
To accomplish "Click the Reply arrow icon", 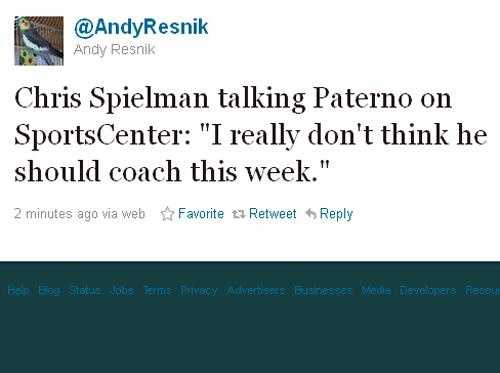I will (311, 214).
